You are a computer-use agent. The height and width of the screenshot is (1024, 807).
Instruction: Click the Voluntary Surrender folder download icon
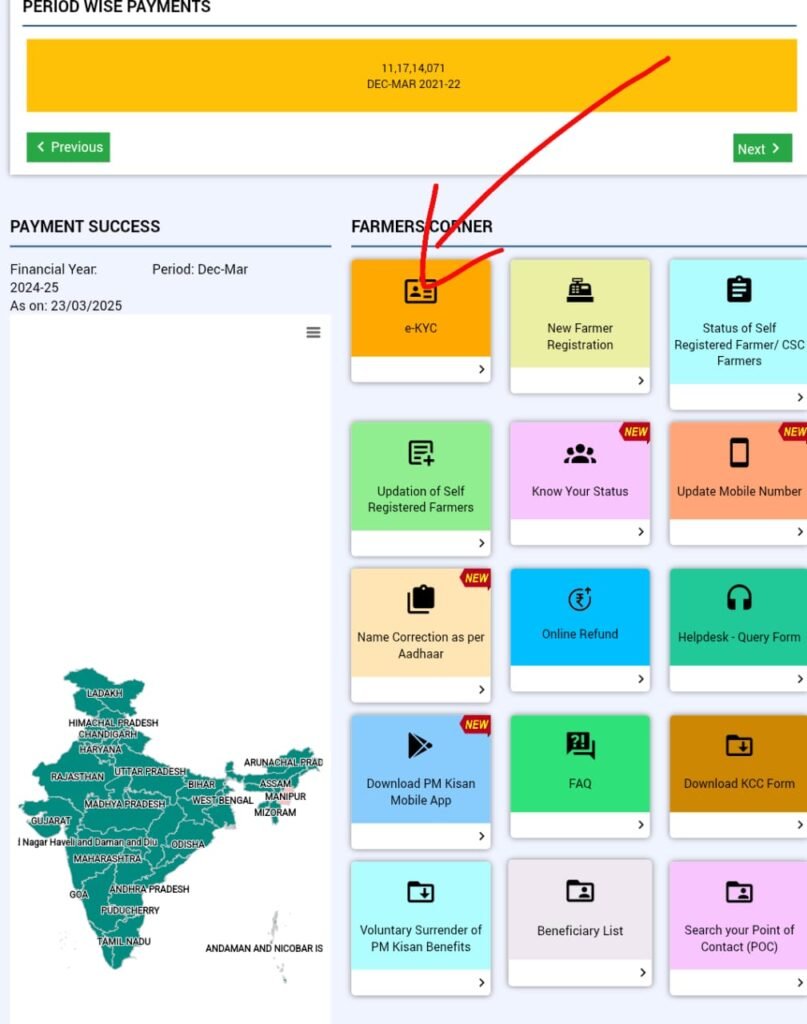(421, 891)
